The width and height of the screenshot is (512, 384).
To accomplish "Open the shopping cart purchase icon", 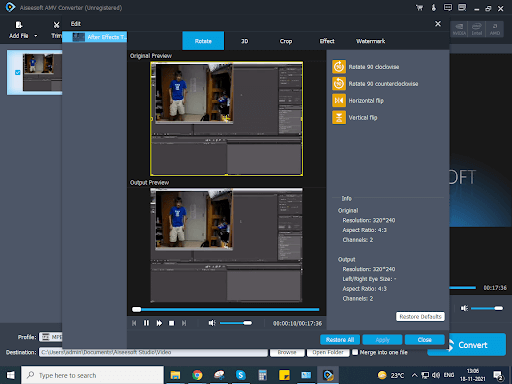I will (x=419, y=8).
